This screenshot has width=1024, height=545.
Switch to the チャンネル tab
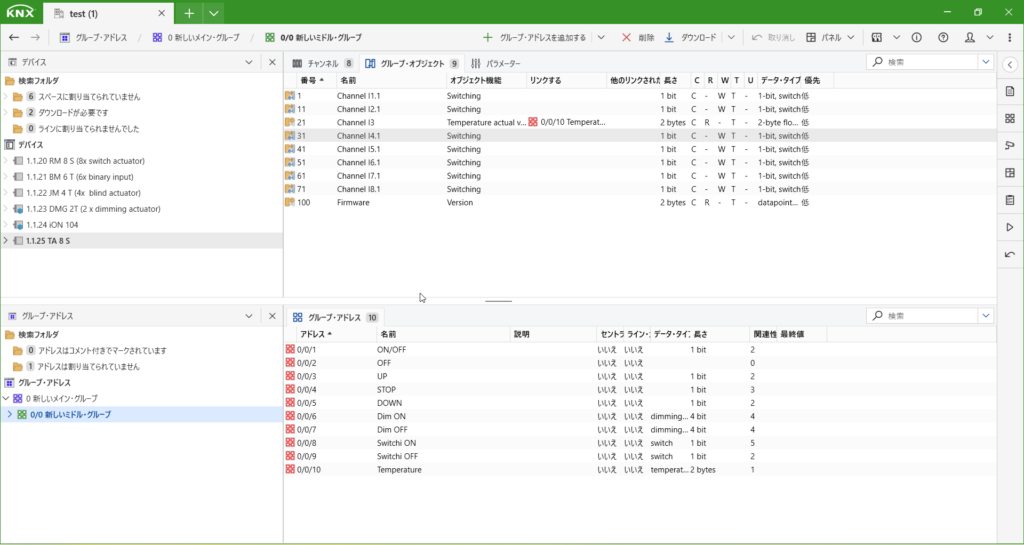tap(322, 63)
